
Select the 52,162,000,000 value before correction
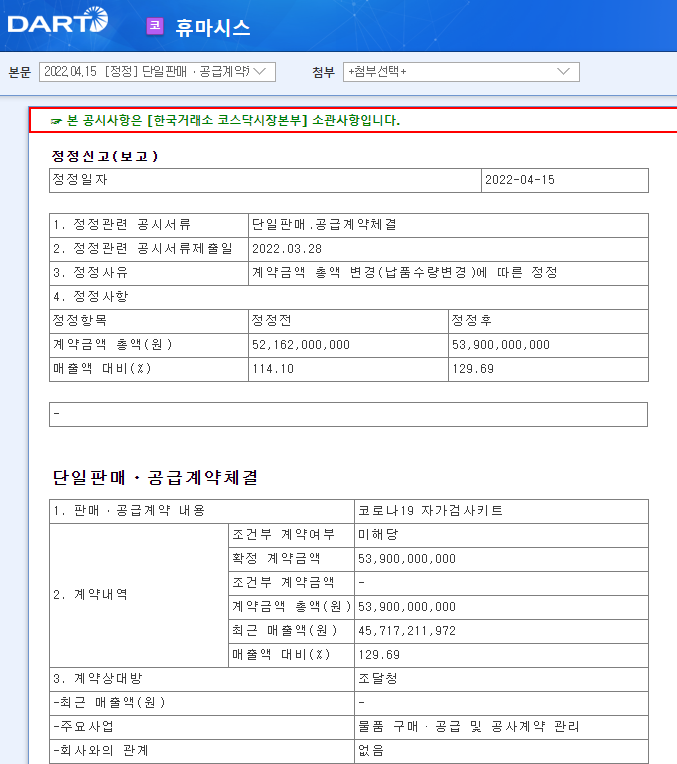click(x=348, y=345)
